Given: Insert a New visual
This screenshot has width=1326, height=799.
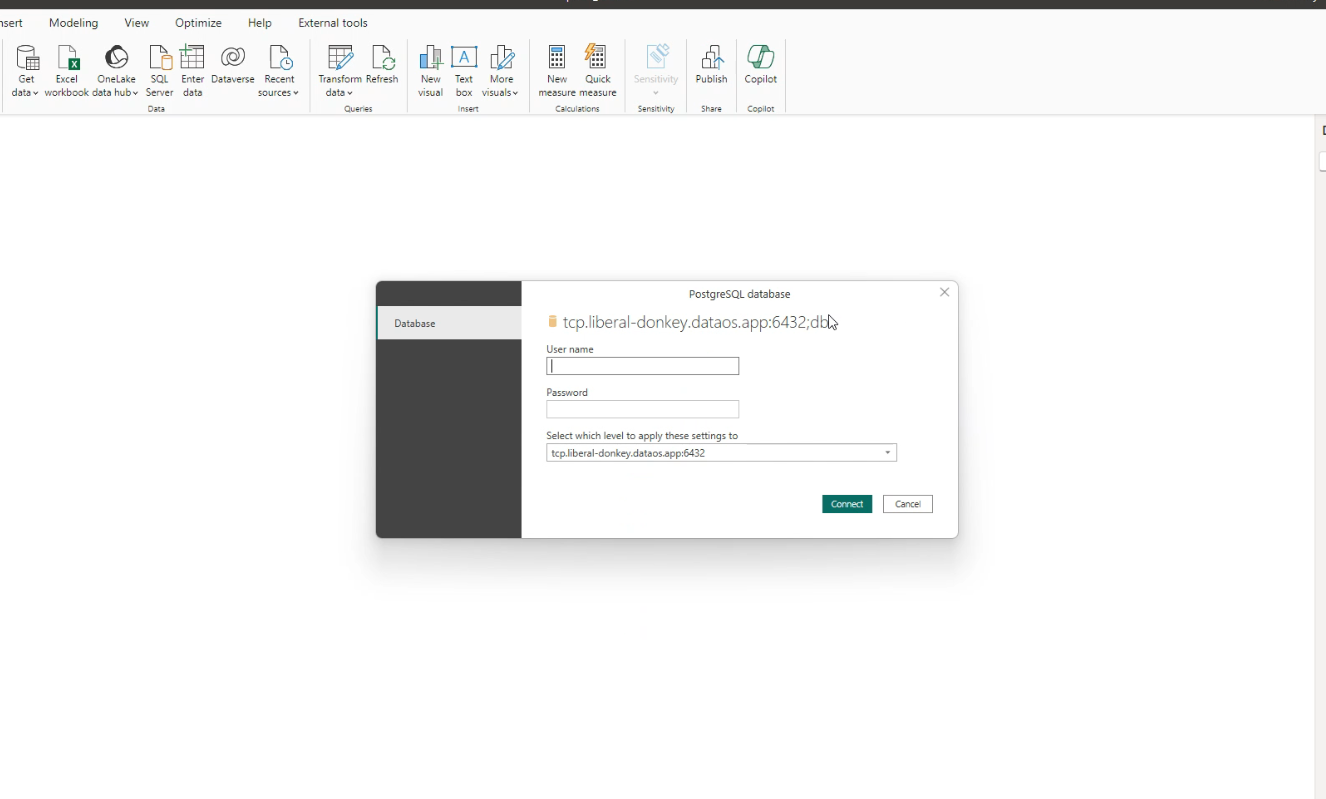Looking at the screenshot, I should (431, 71).
